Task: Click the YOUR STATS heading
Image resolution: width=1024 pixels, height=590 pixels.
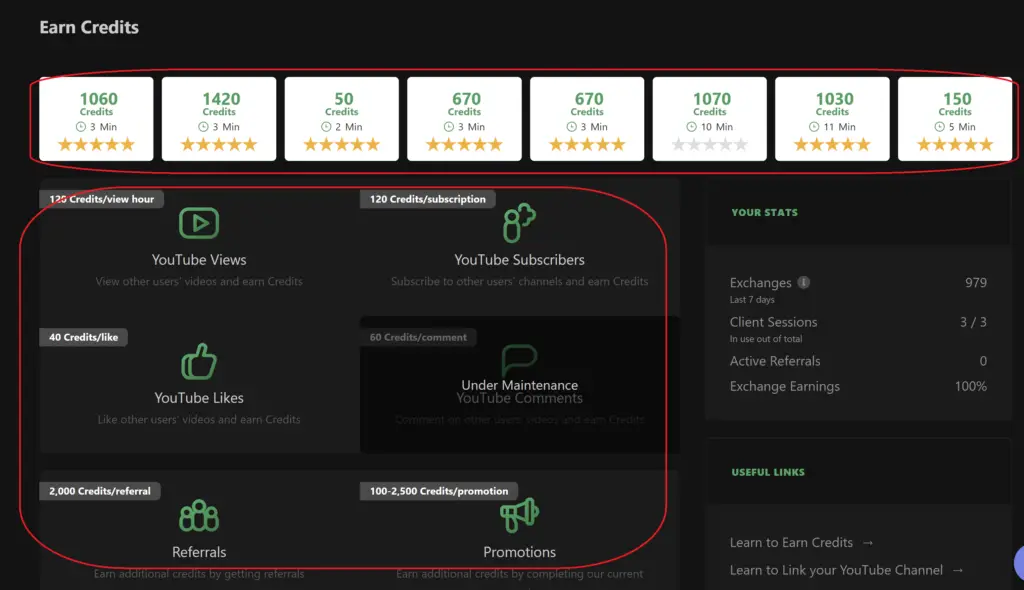Action: pyautogui.click(x=764, y=212)
